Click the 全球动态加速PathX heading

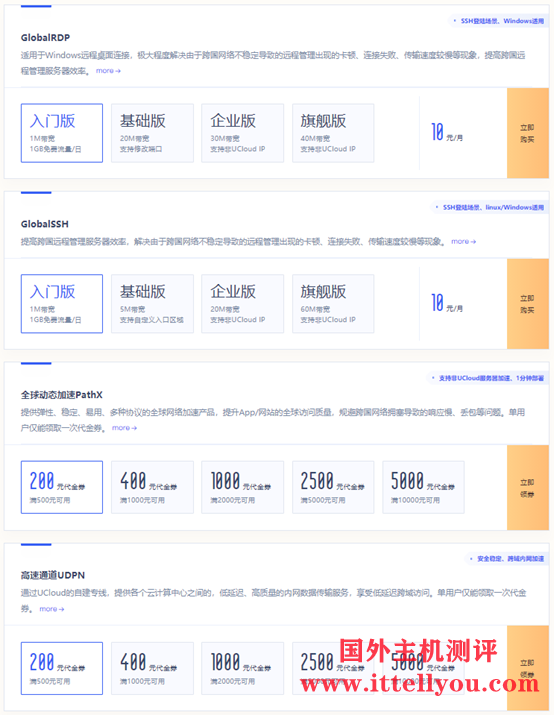click(x=62, y=395)
